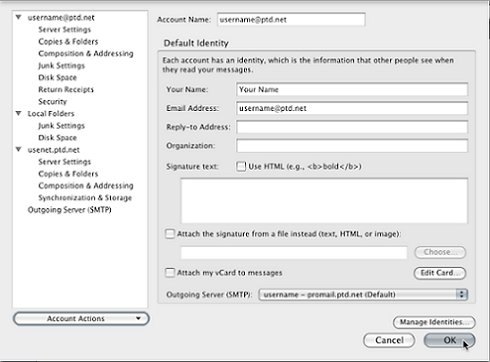Image resolution: width=490 pixels, height=362 pixels.
Task: Select usenet.ptd.net account in the tree
Action: [x=53, y=150]
